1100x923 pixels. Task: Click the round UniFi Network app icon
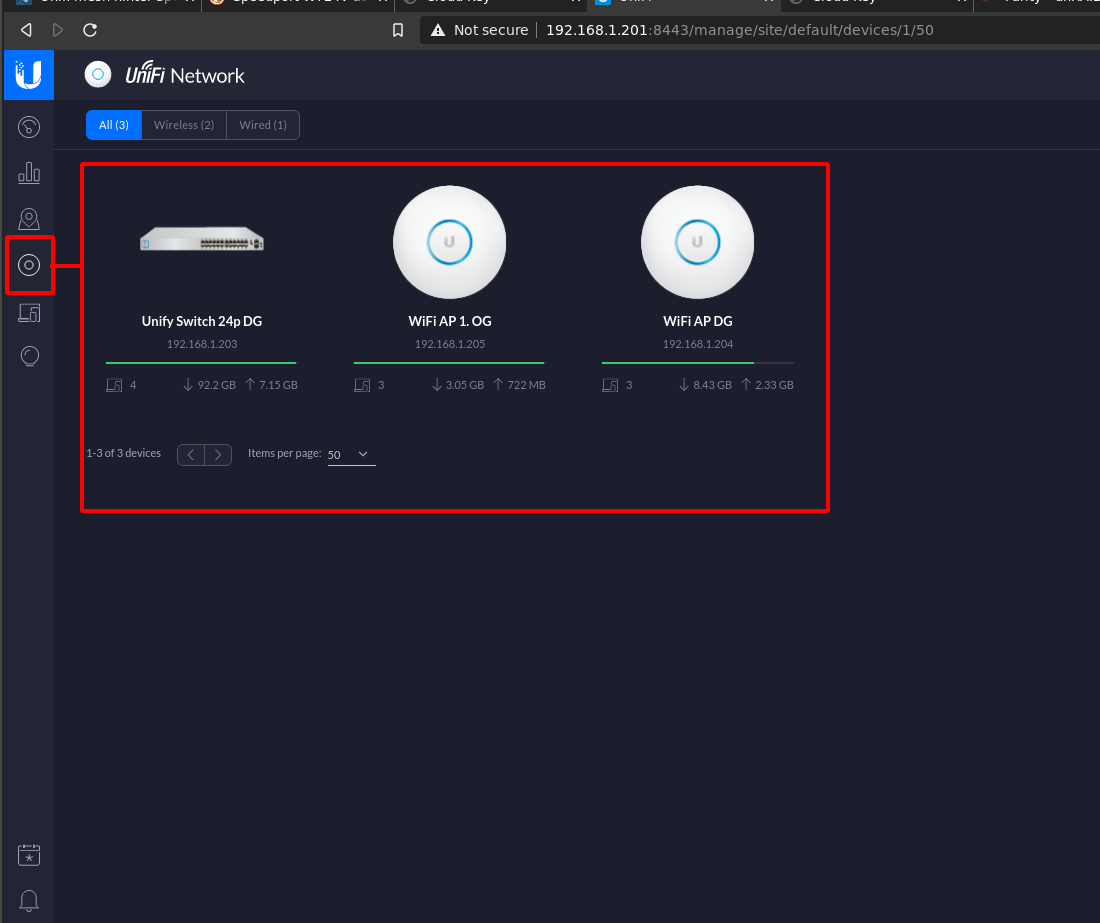[x=98, y=74]
